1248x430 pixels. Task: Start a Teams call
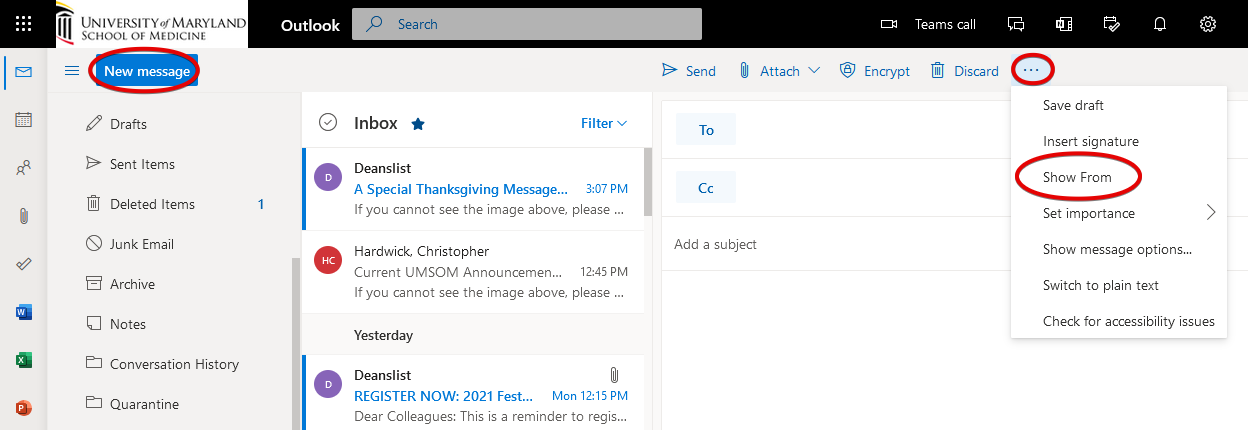pos(927,24)
